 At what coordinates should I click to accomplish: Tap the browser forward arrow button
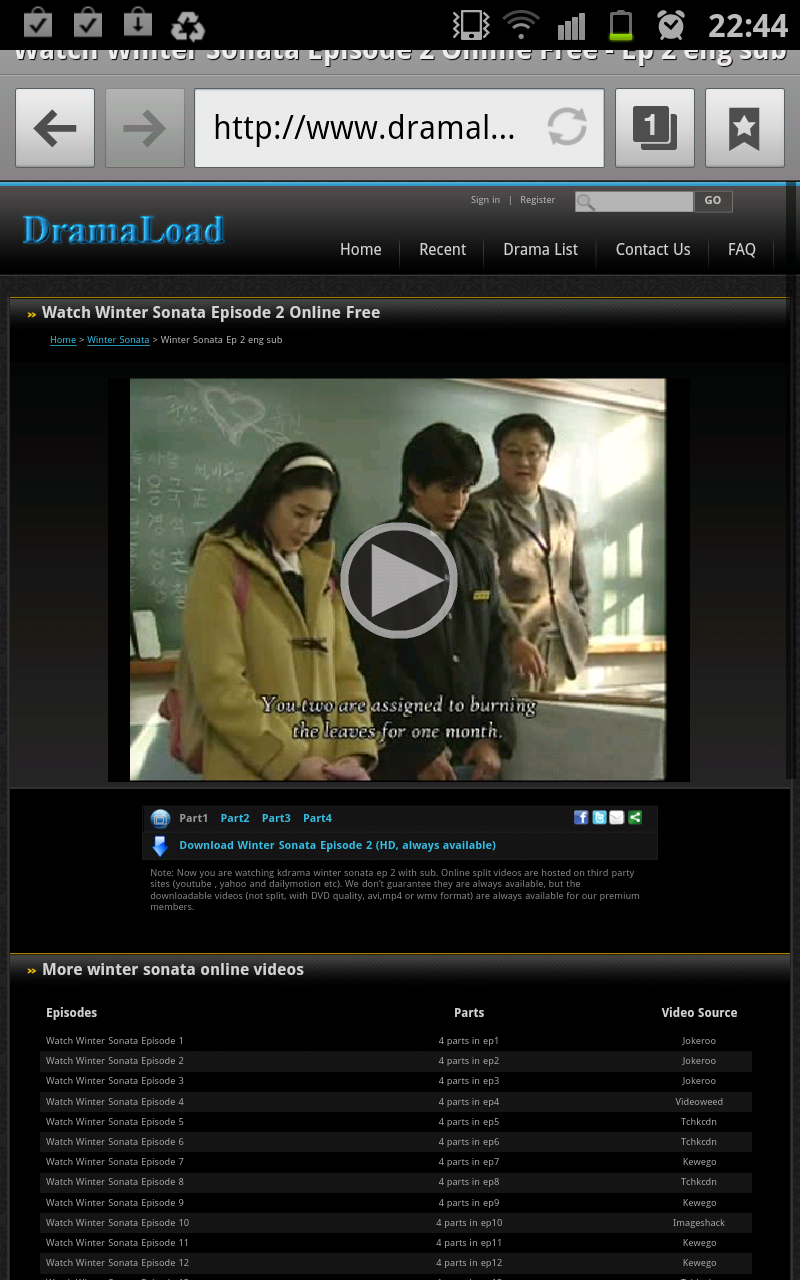(145, 128)
